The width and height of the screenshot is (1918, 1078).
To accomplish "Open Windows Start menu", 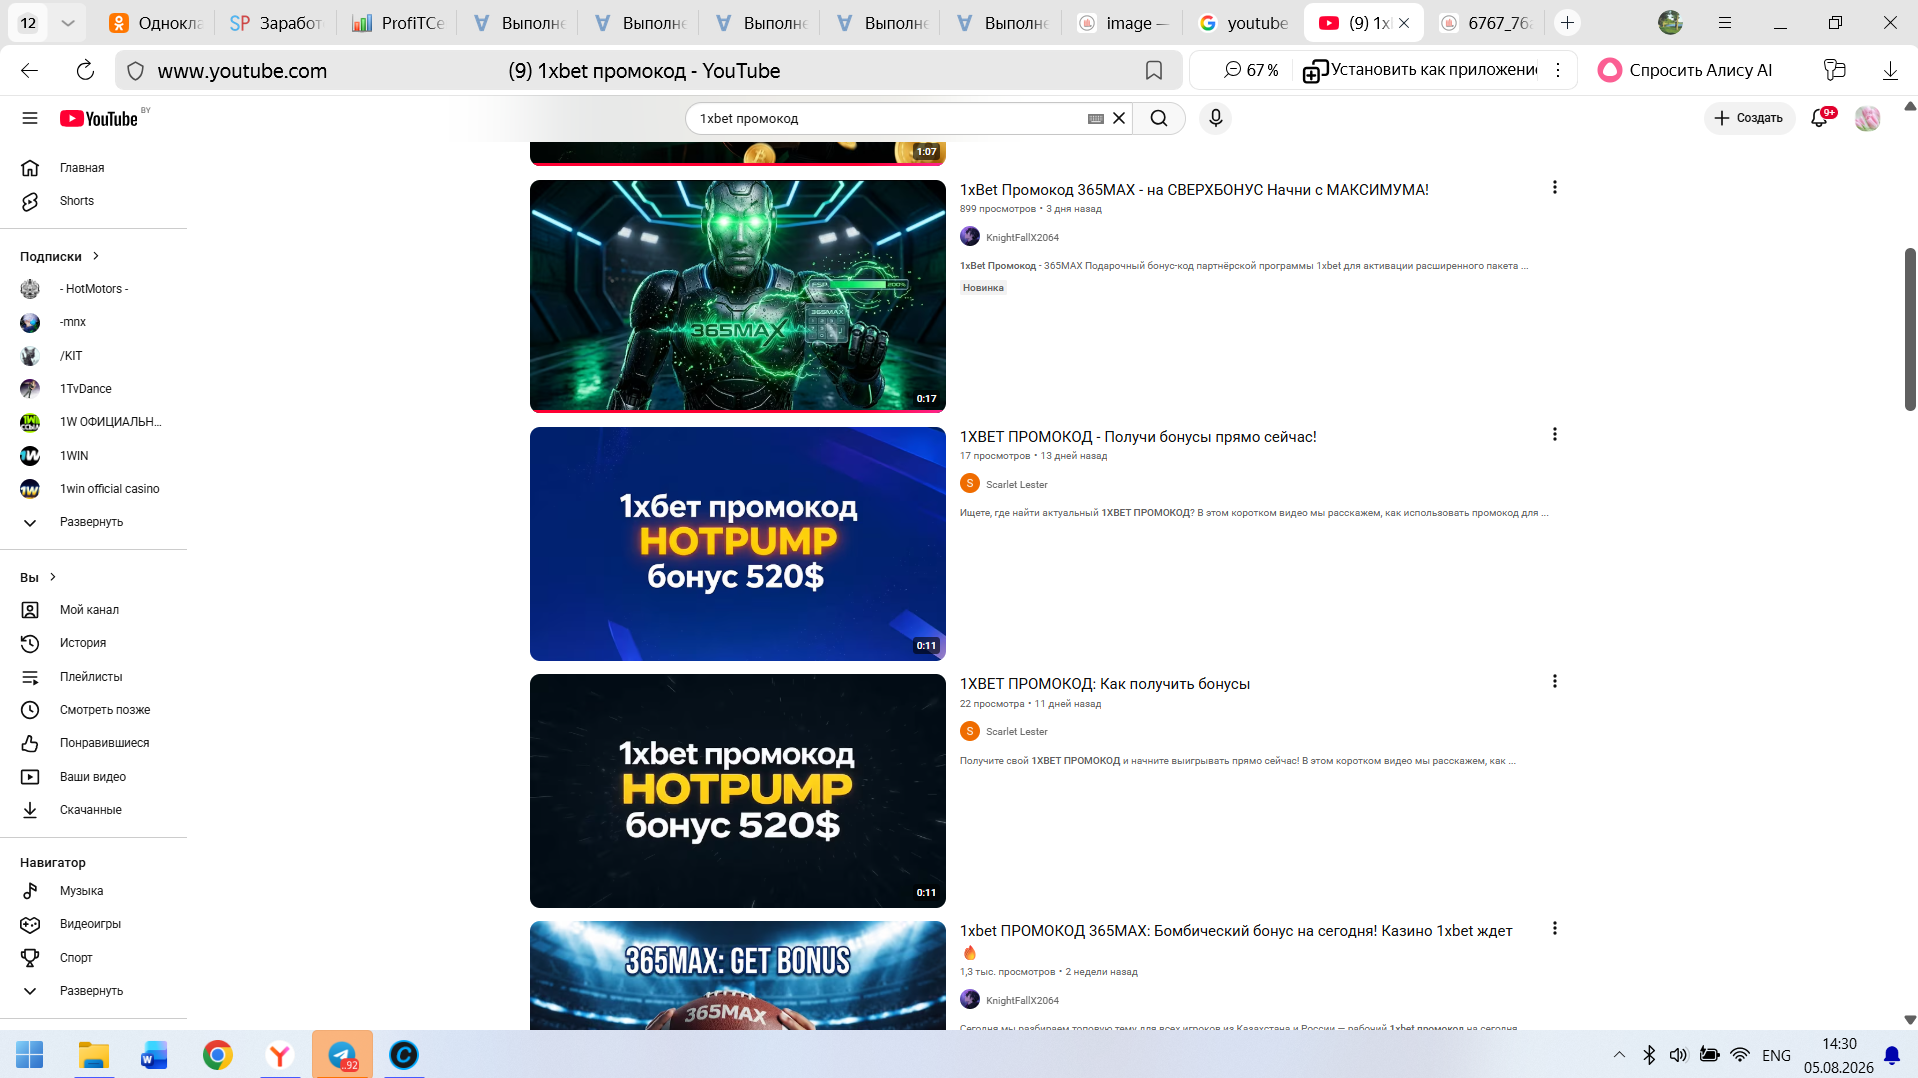I will click(29, 1055).
